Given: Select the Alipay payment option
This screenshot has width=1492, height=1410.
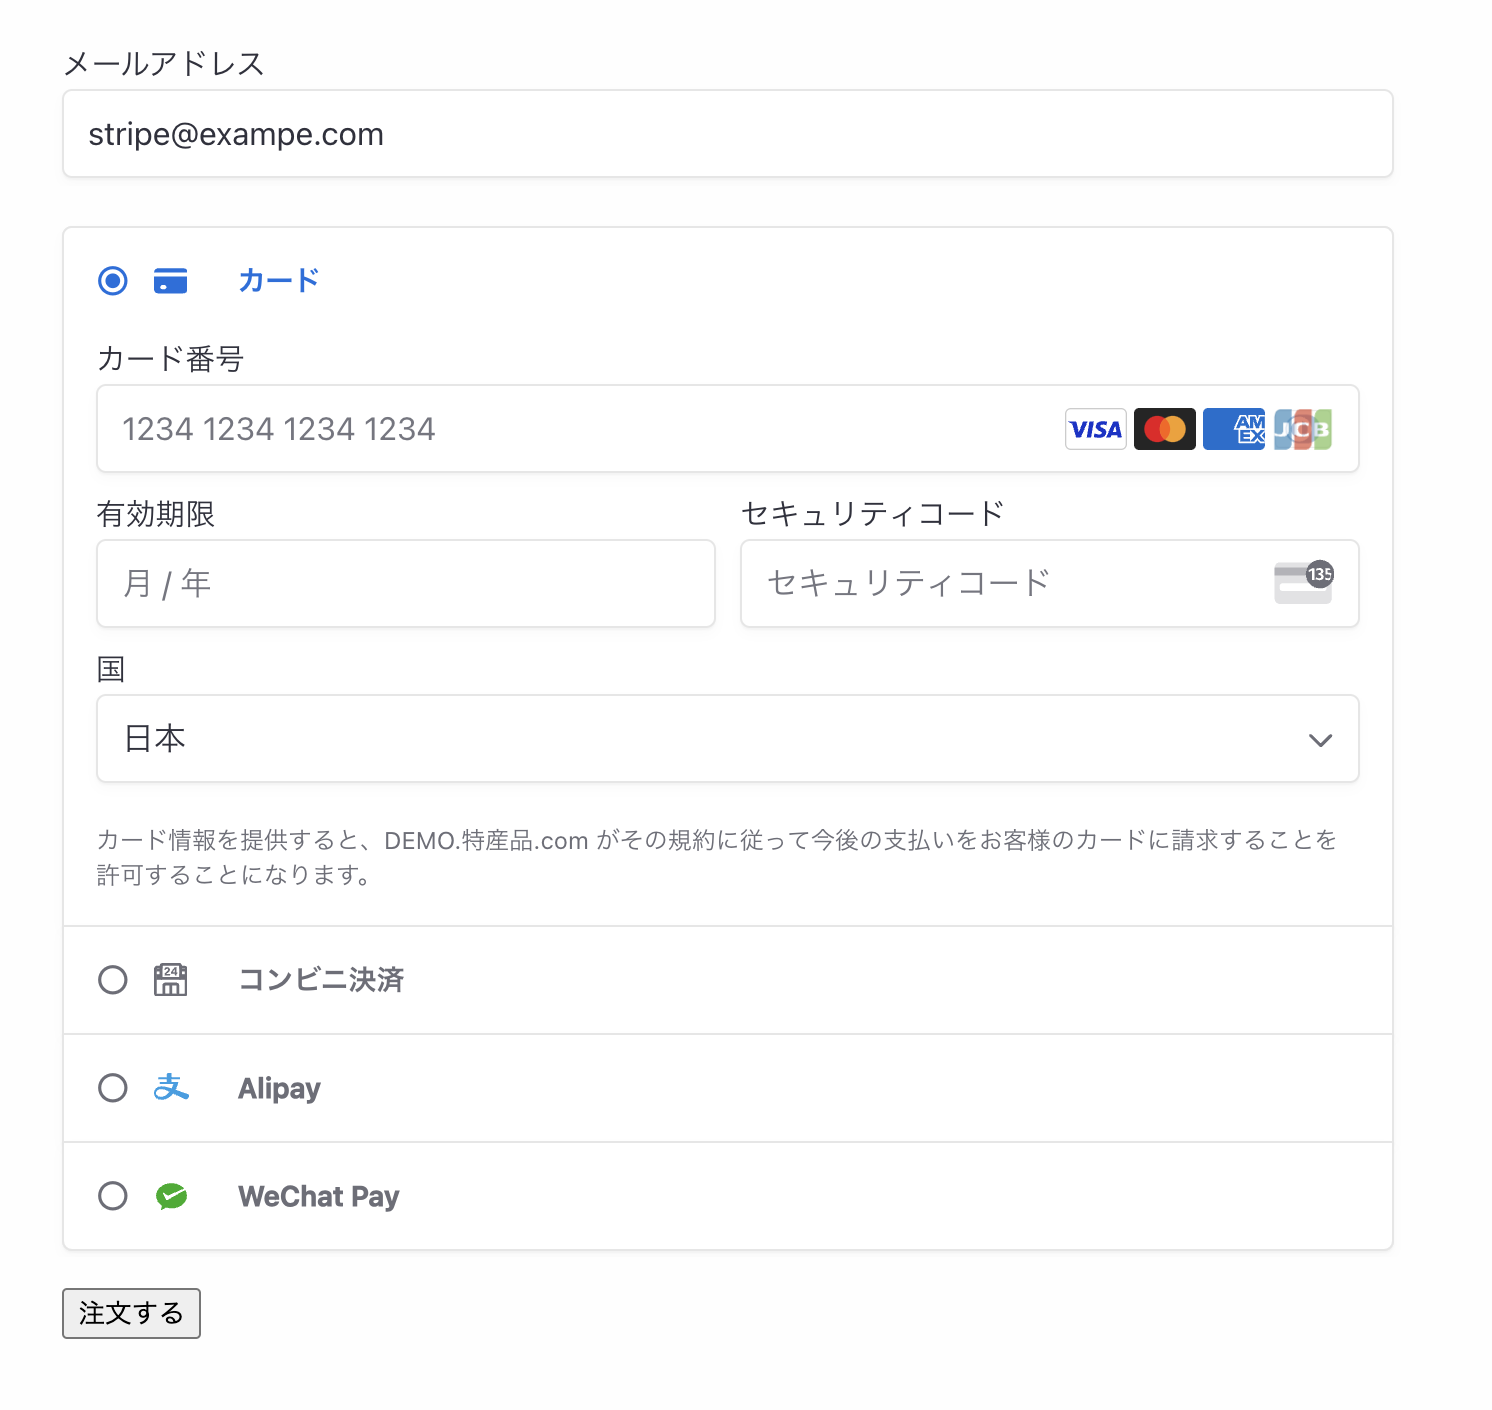Looking at the screenshot, I should 113,1088.
